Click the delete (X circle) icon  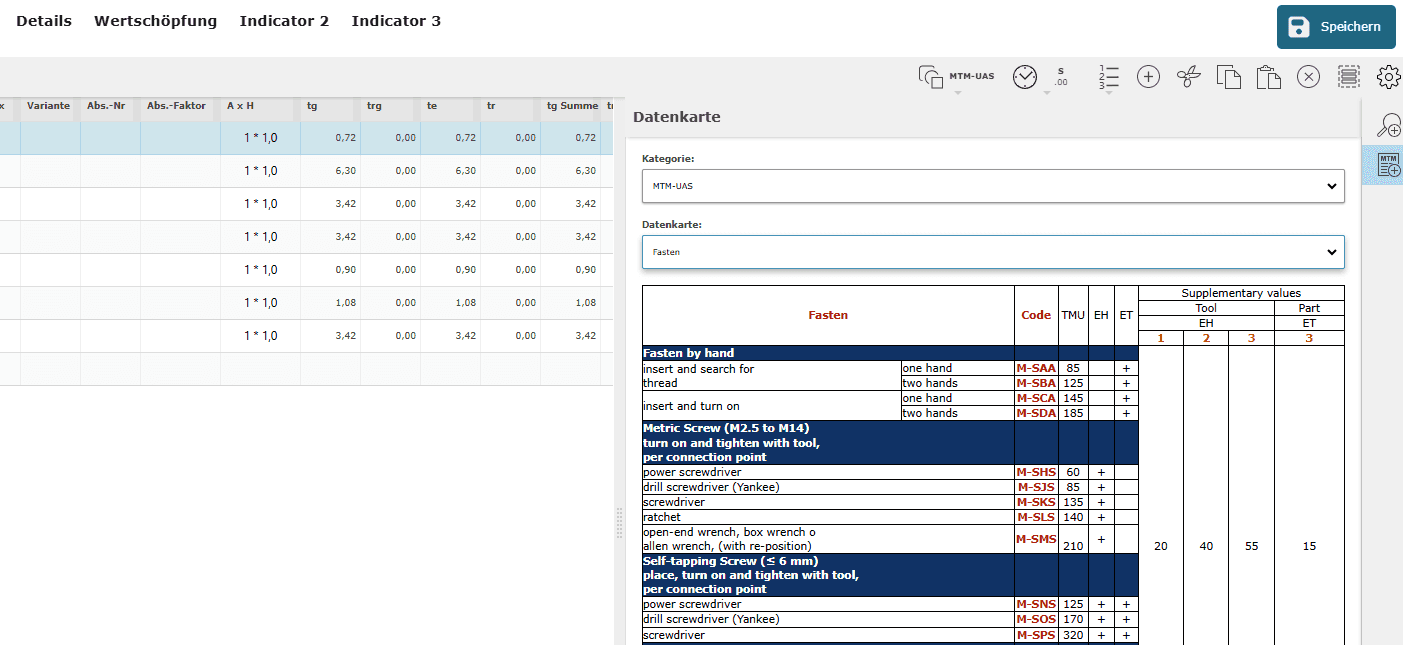click(1308, 77)
